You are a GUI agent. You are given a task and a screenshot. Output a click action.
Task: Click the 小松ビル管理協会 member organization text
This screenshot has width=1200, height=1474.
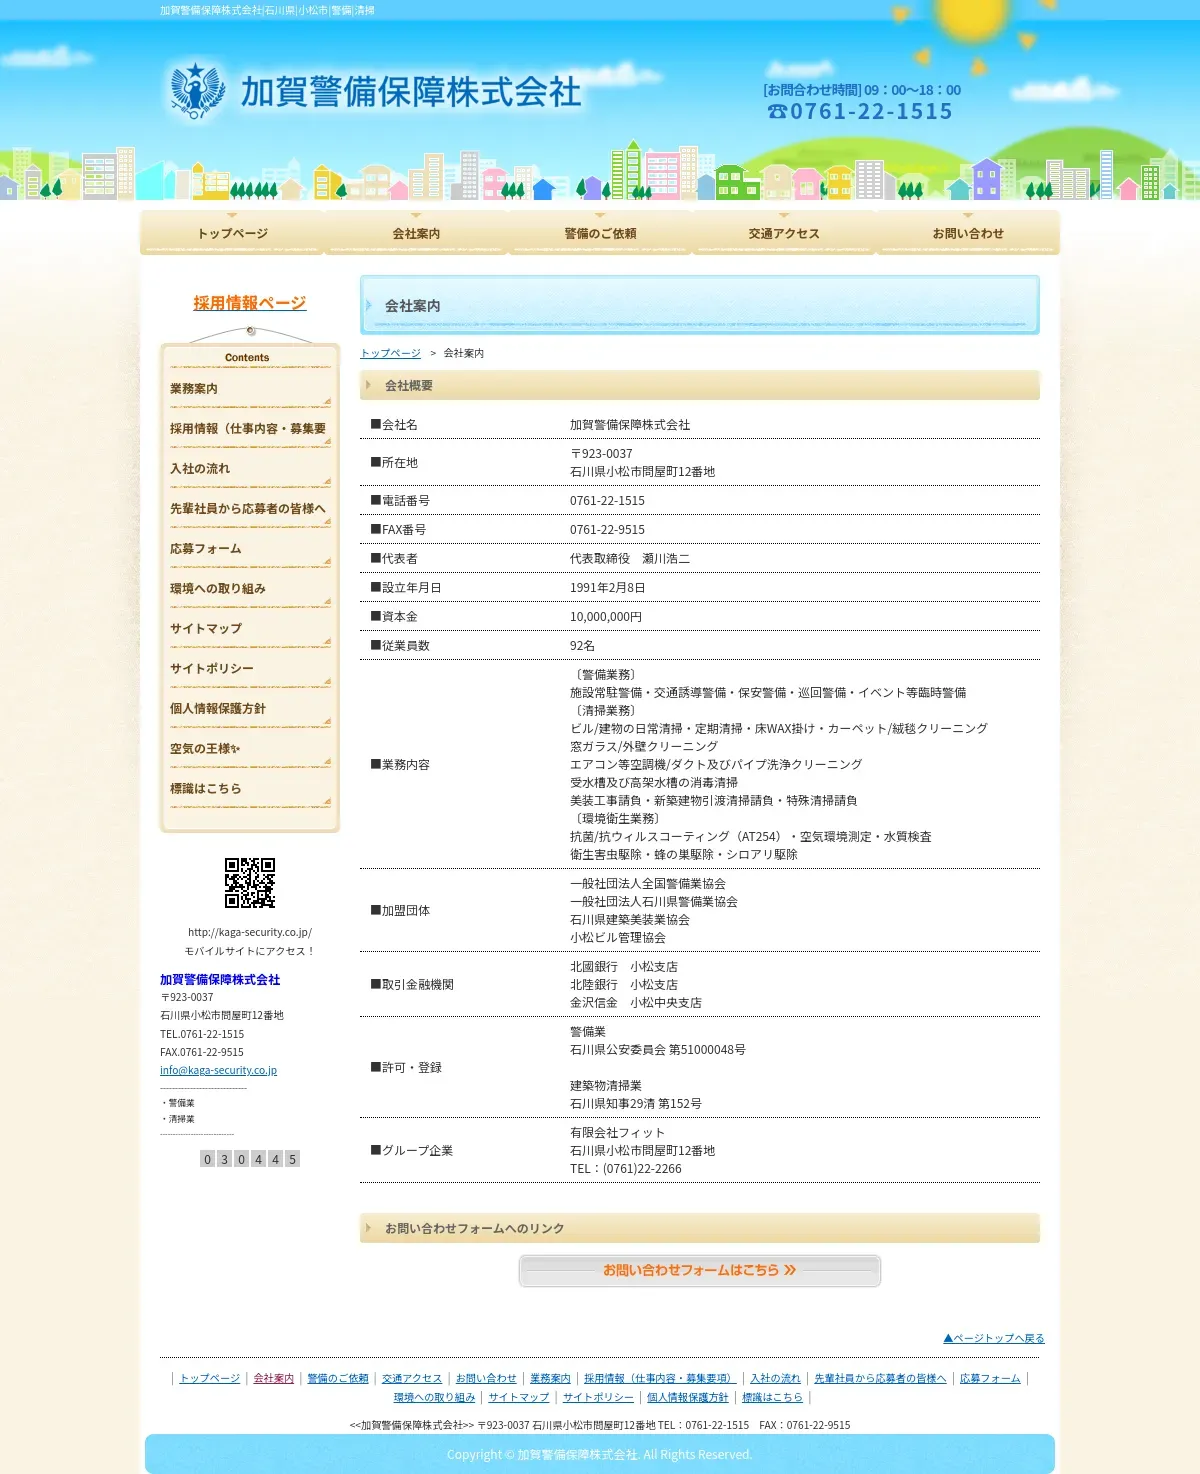618,938
